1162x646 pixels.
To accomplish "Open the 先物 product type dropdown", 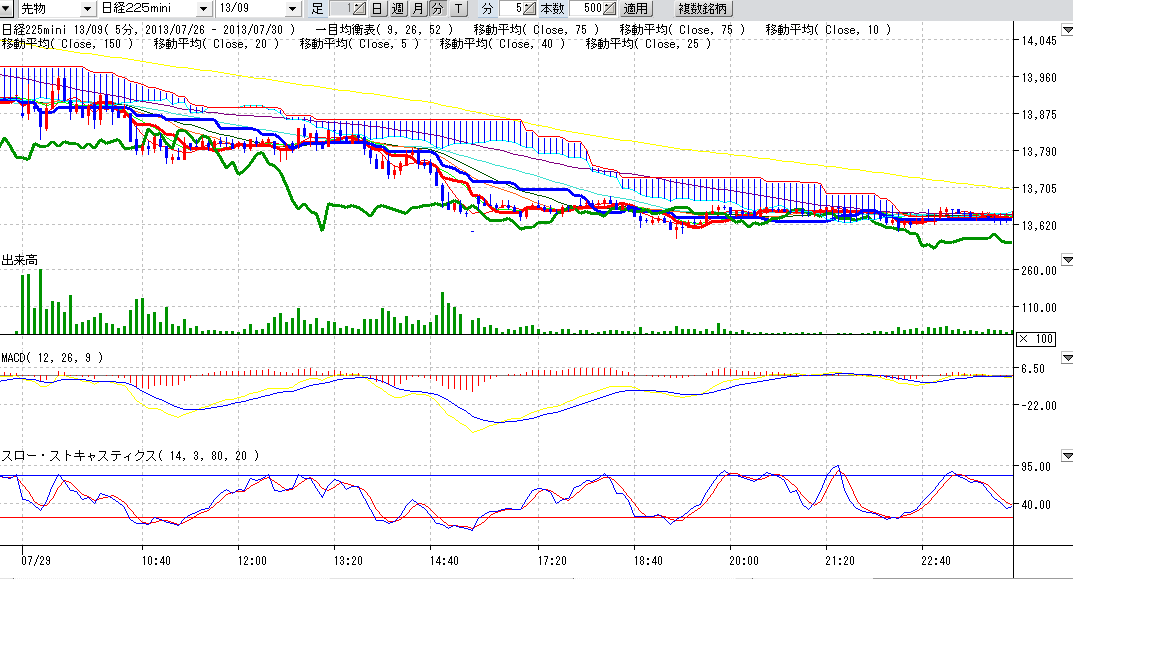I will point(90,9).
